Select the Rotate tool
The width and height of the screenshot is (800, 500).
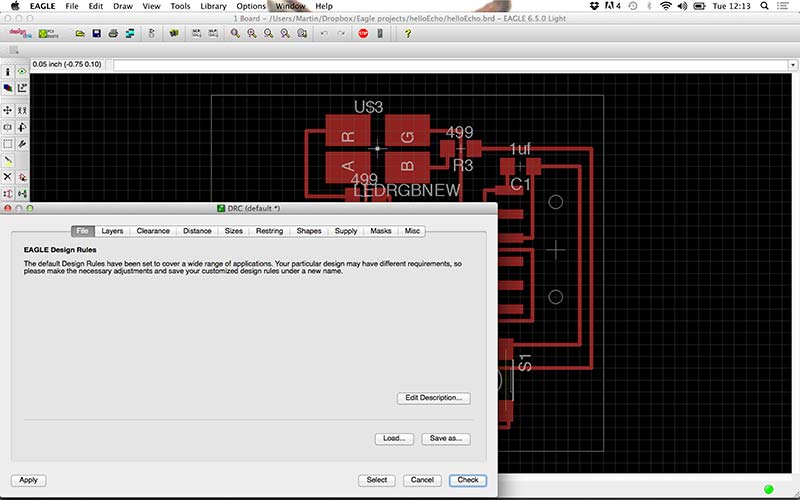coord(22,127)
